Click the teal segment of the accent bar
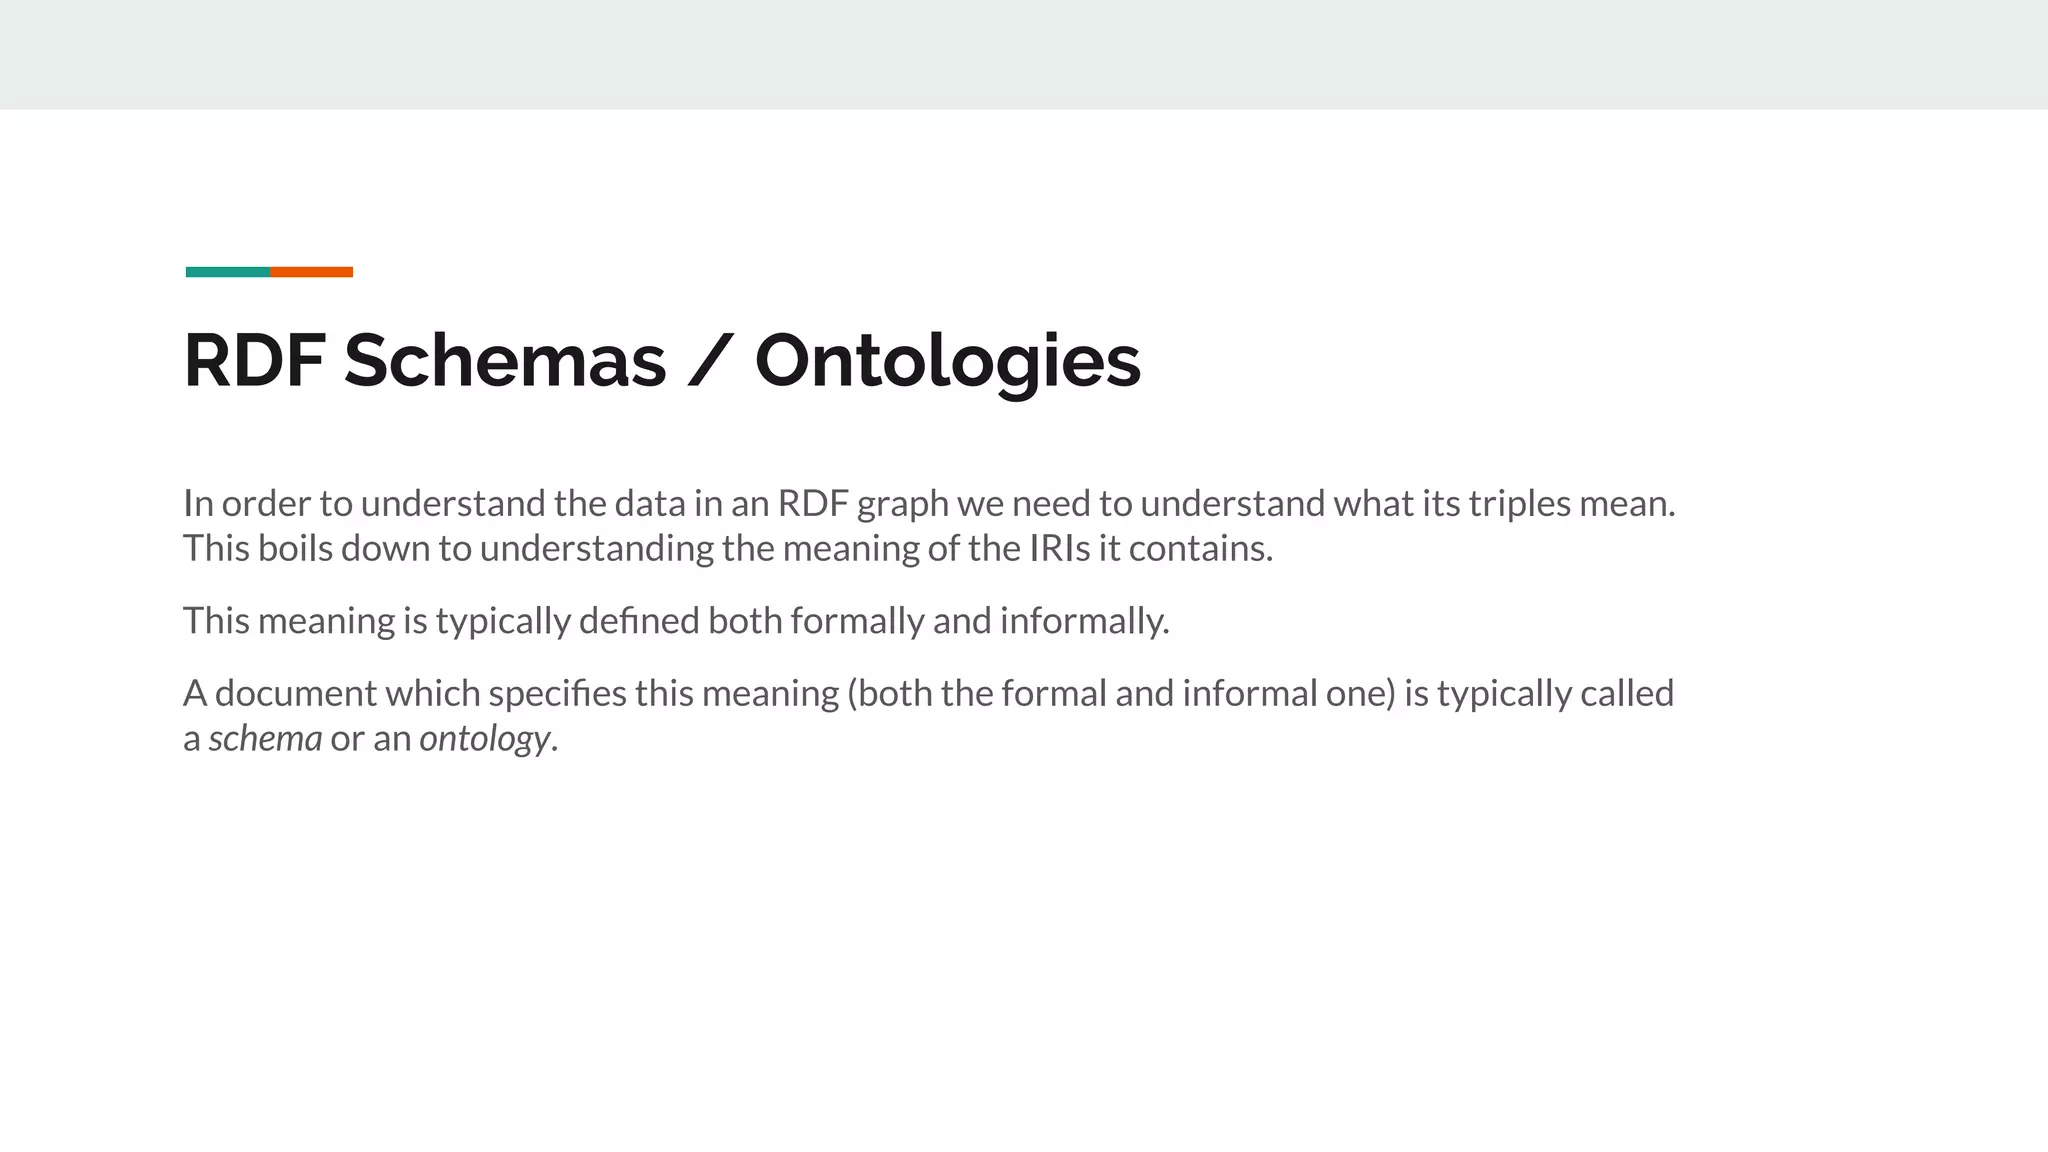2048x1152 pixels. 228,272
